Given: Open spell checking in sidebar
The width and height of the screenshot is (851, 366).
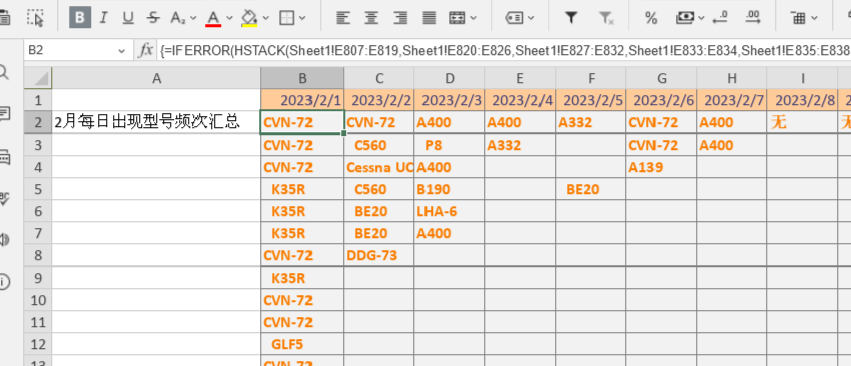Looking at the screenshot, I should (x=4, y=198).
